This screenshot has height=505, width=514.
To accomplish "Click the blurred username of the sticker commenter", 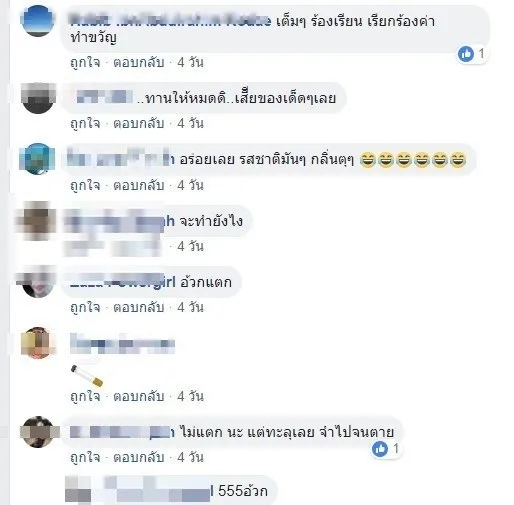I will (x=122, y=342).
